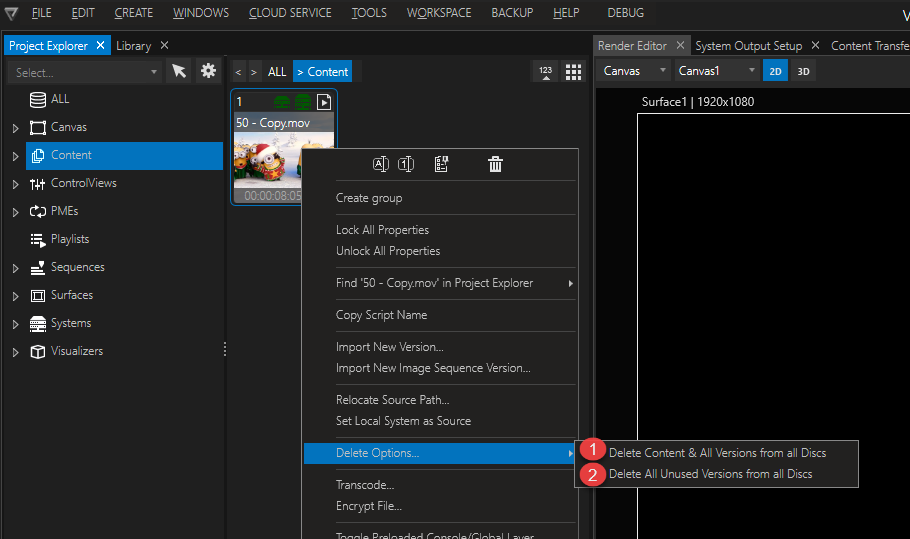Navigate forward with the > arrow
Screen dimensions: 910x539
[x=254, y=72]
